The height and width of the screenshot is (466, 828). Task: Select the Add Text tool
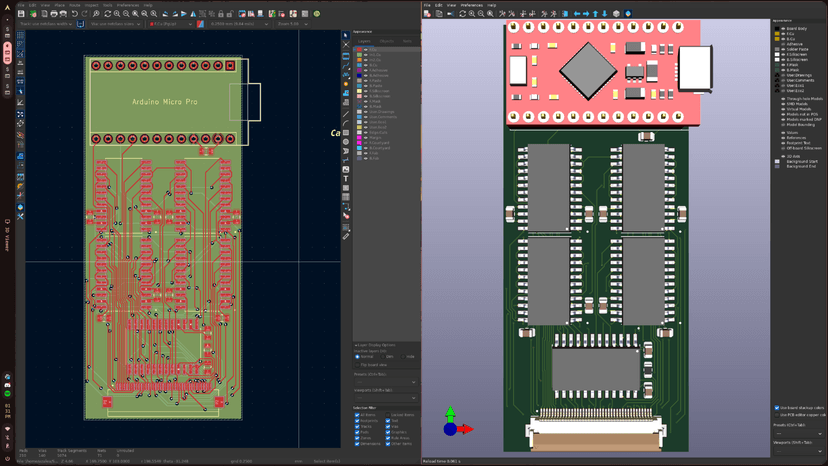346,178
